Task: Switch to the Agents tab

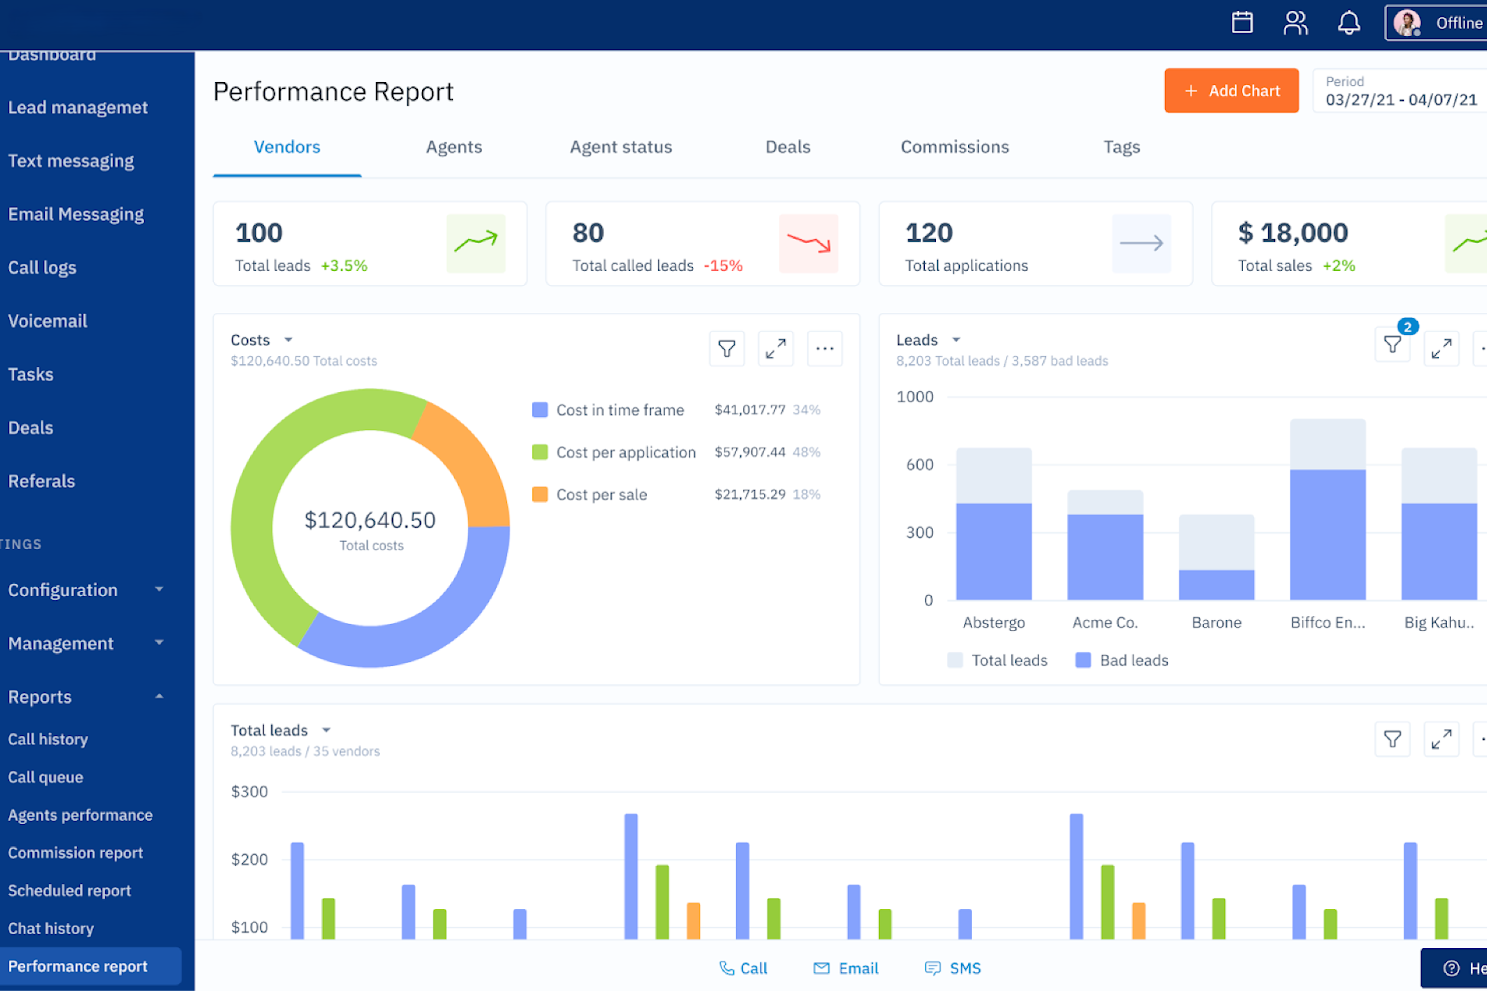Action: [x=454, y=147]
